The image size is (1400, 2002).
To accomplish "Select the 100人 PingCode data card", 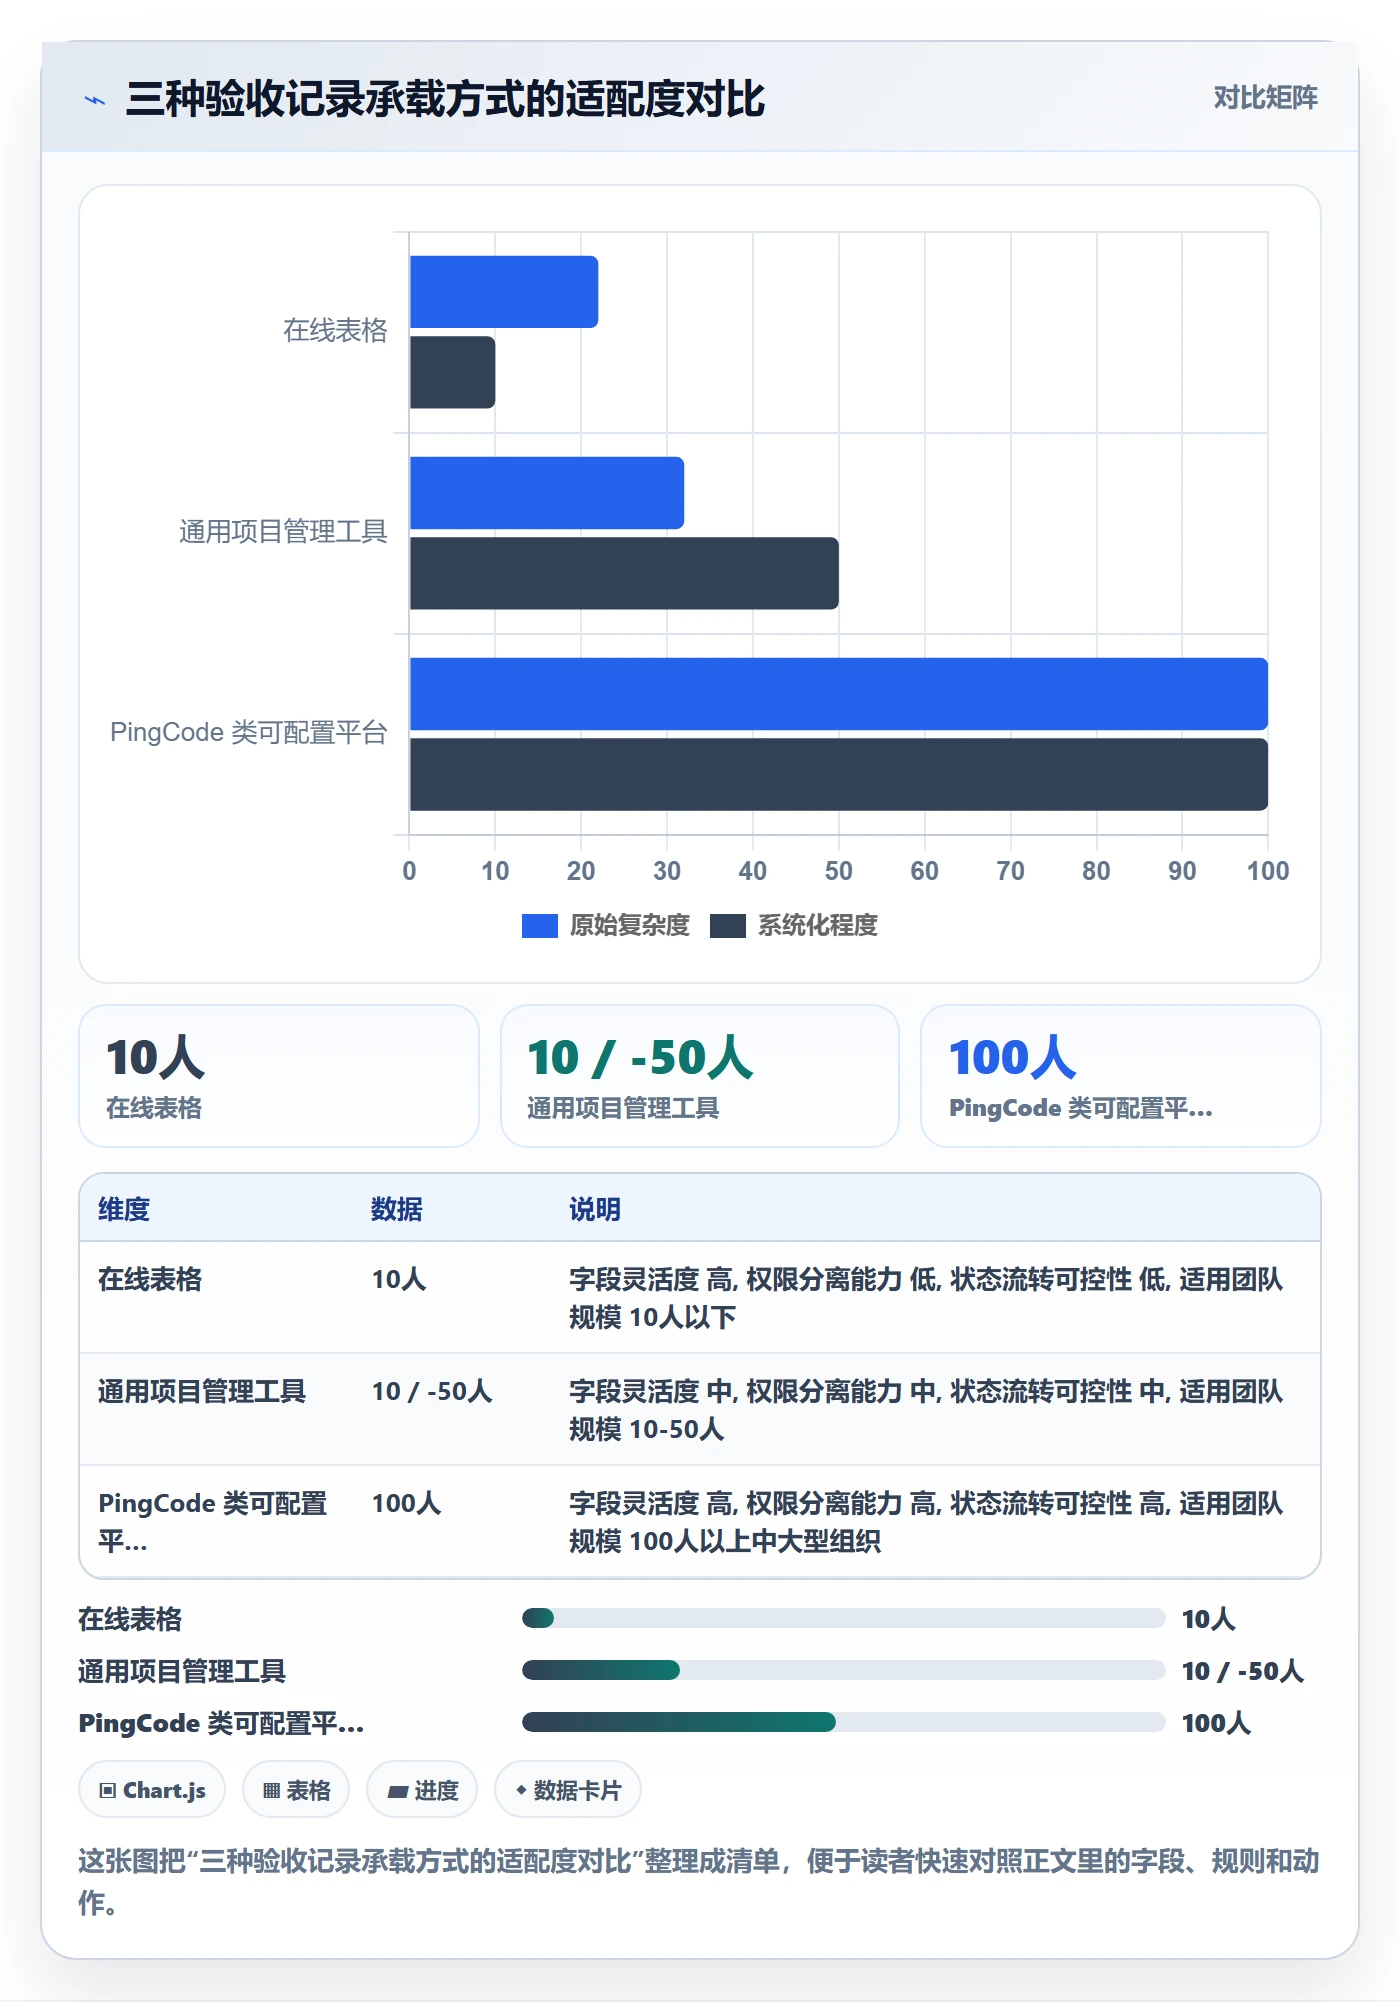I will pyautogui.click(x=1120, y=1076).
